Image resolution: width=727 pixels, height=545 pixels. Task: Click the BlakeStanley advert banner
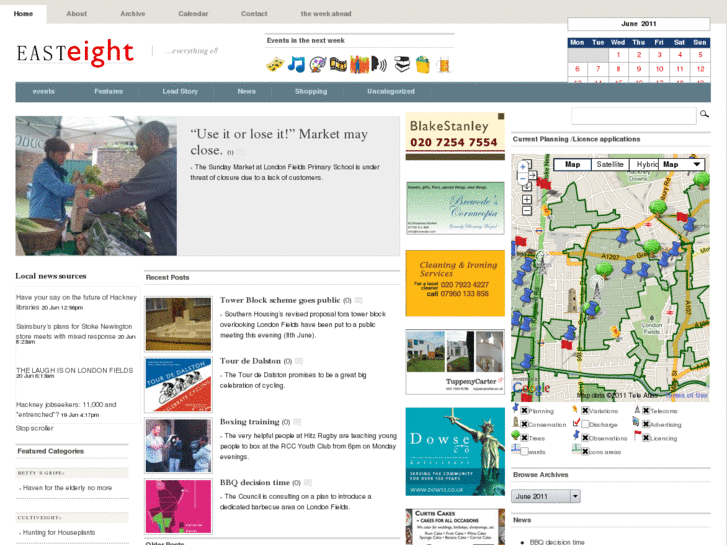click(x=455, y=136)
